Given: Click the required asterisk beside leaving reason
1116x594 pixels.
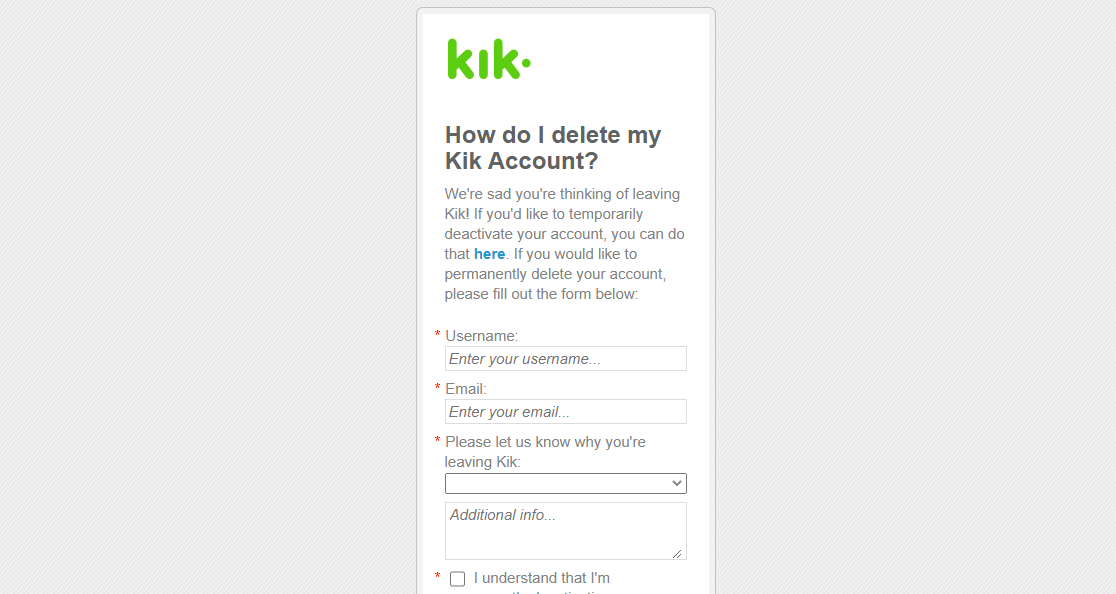Looking at the screenshot, I should click(x=437, y=441).
